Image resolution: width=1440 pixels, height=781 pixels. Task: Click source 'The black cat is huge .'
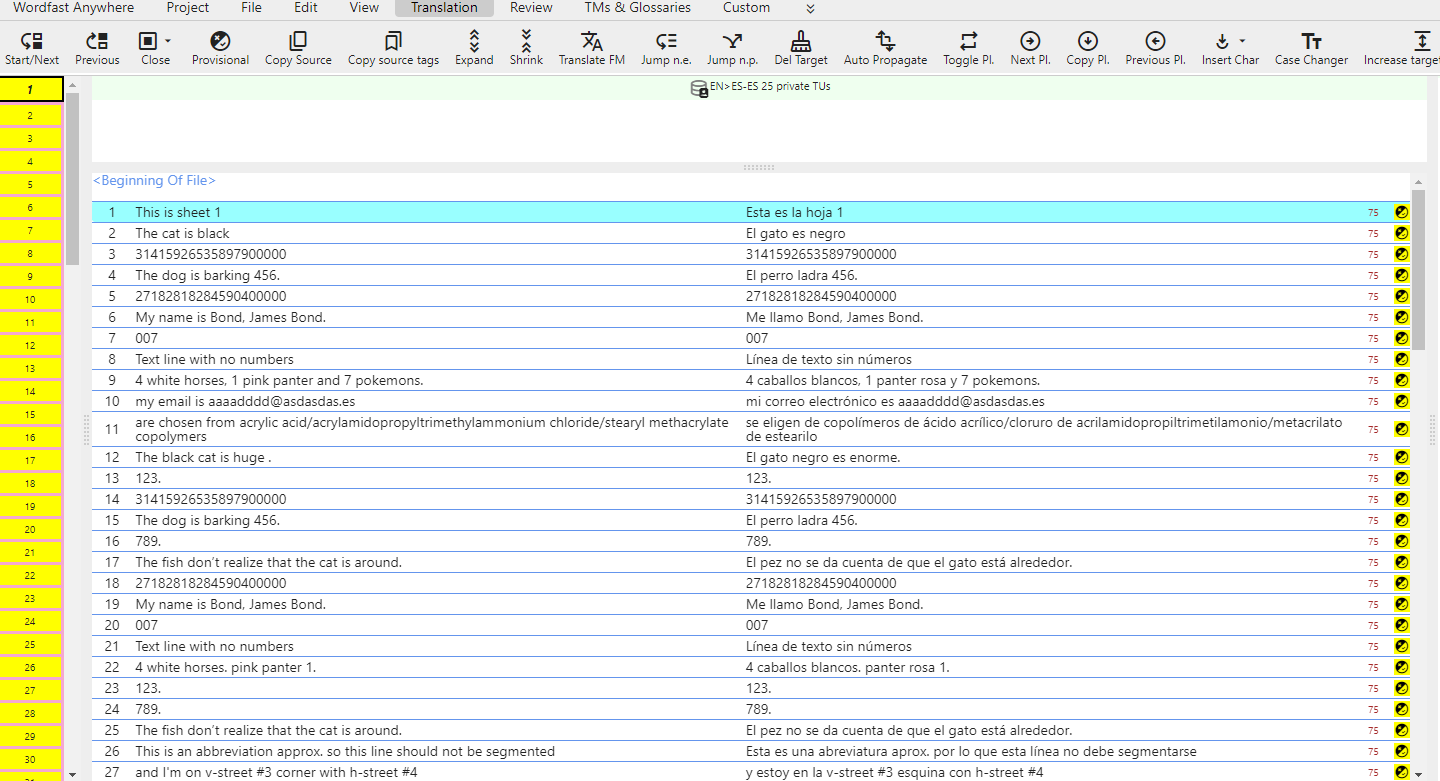click(x=204, y=457)
